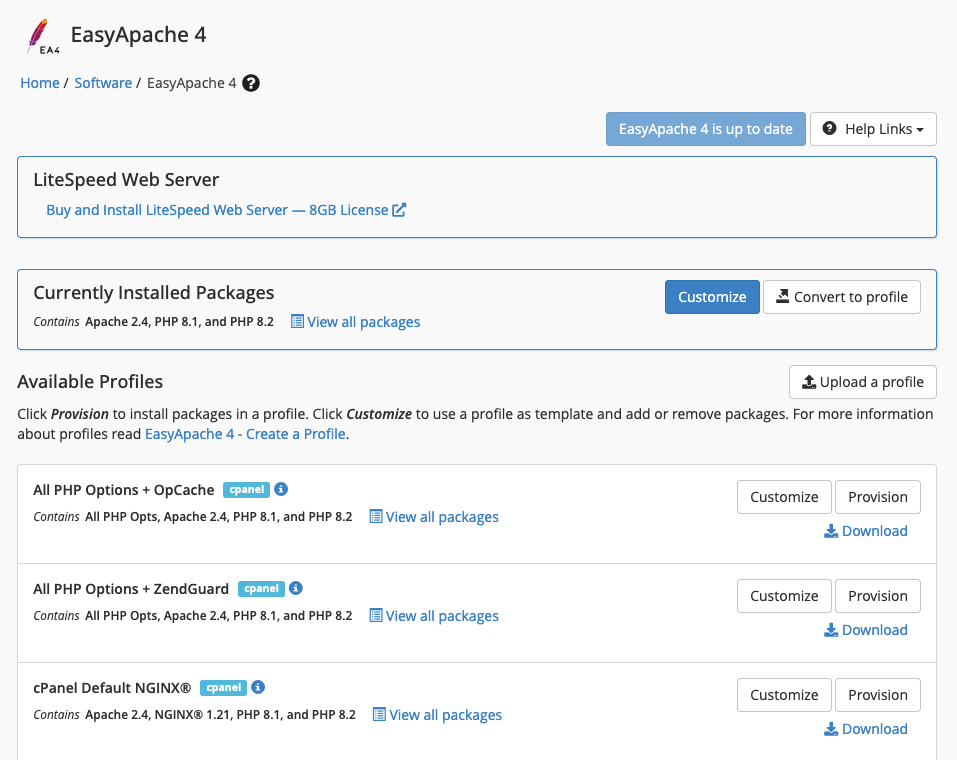The width and height of the screenshot is (957, 760).
Task: Click 'Currently Installed Packages' heading
Action: (x=154, y=292)
